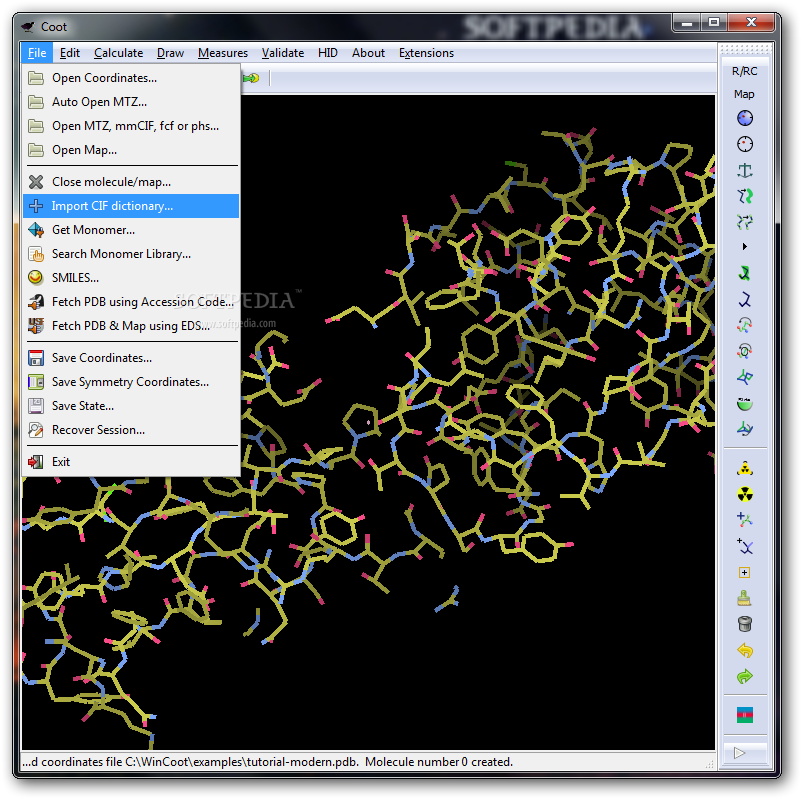Expand the bottom arrow of side toolbar
The width and height of the screenshot is (802, 799).
[x=739, y=753]
